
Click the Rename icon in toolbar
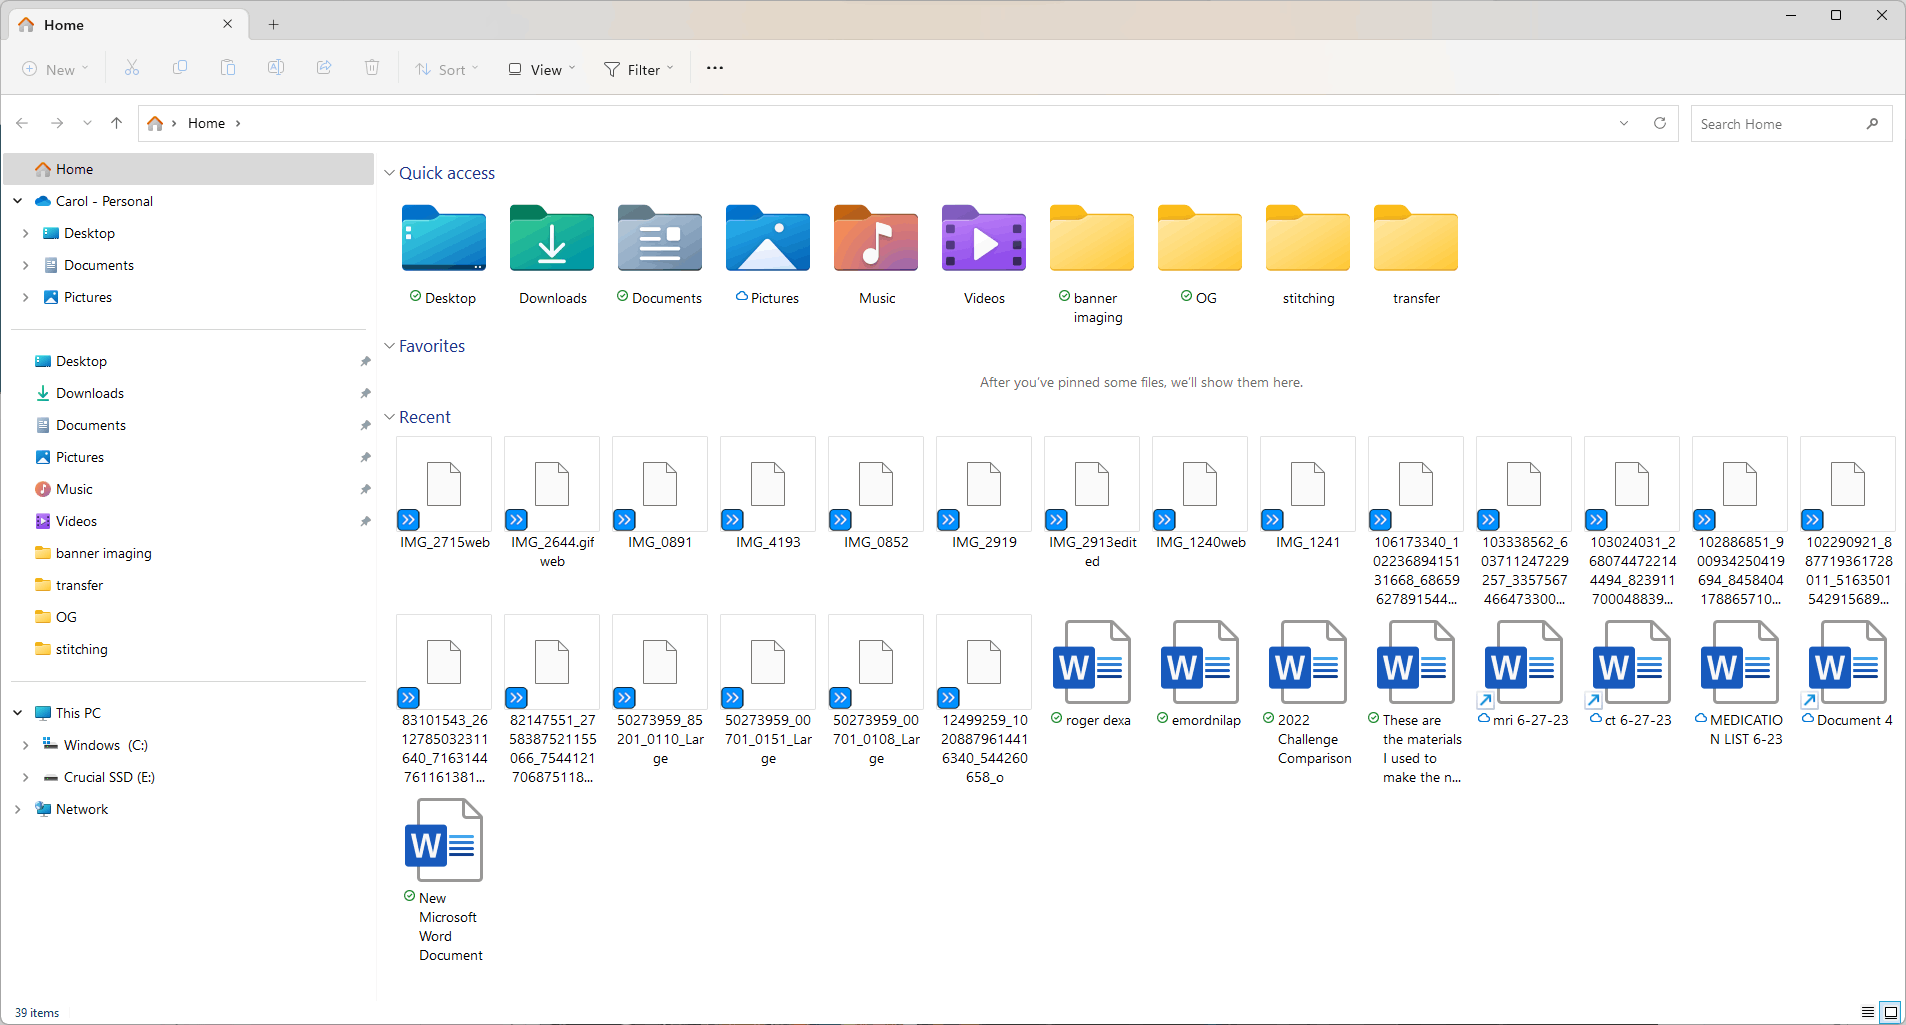click(276, 68)
